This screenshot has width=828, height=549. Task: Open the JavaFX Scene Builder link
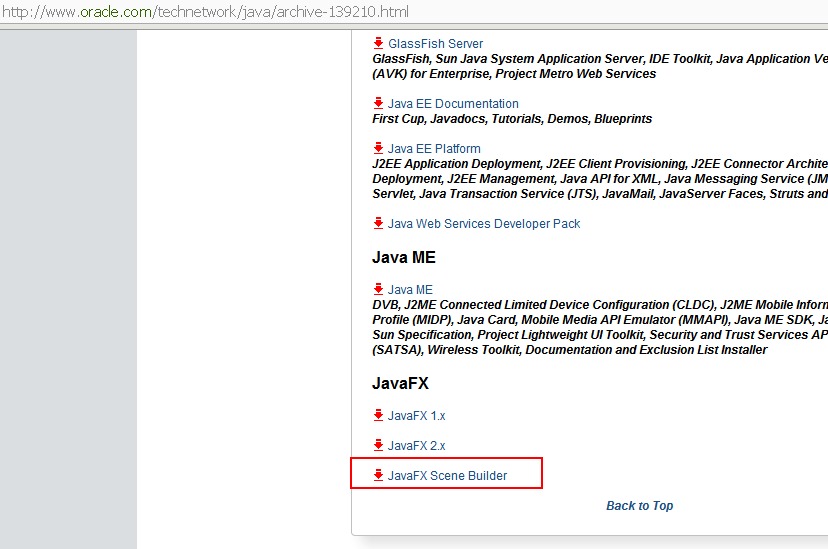[447, 476]
